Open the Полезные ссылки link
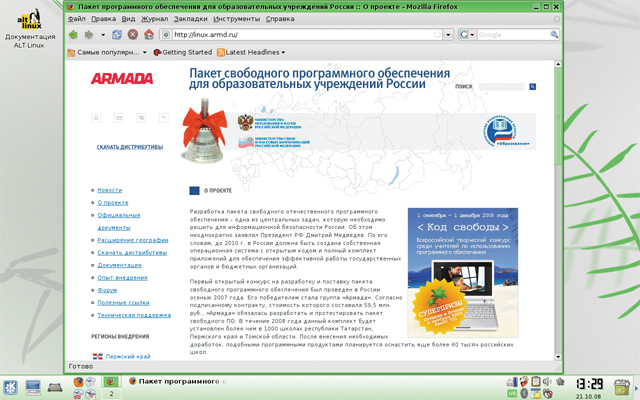 (x=123, y=303)
